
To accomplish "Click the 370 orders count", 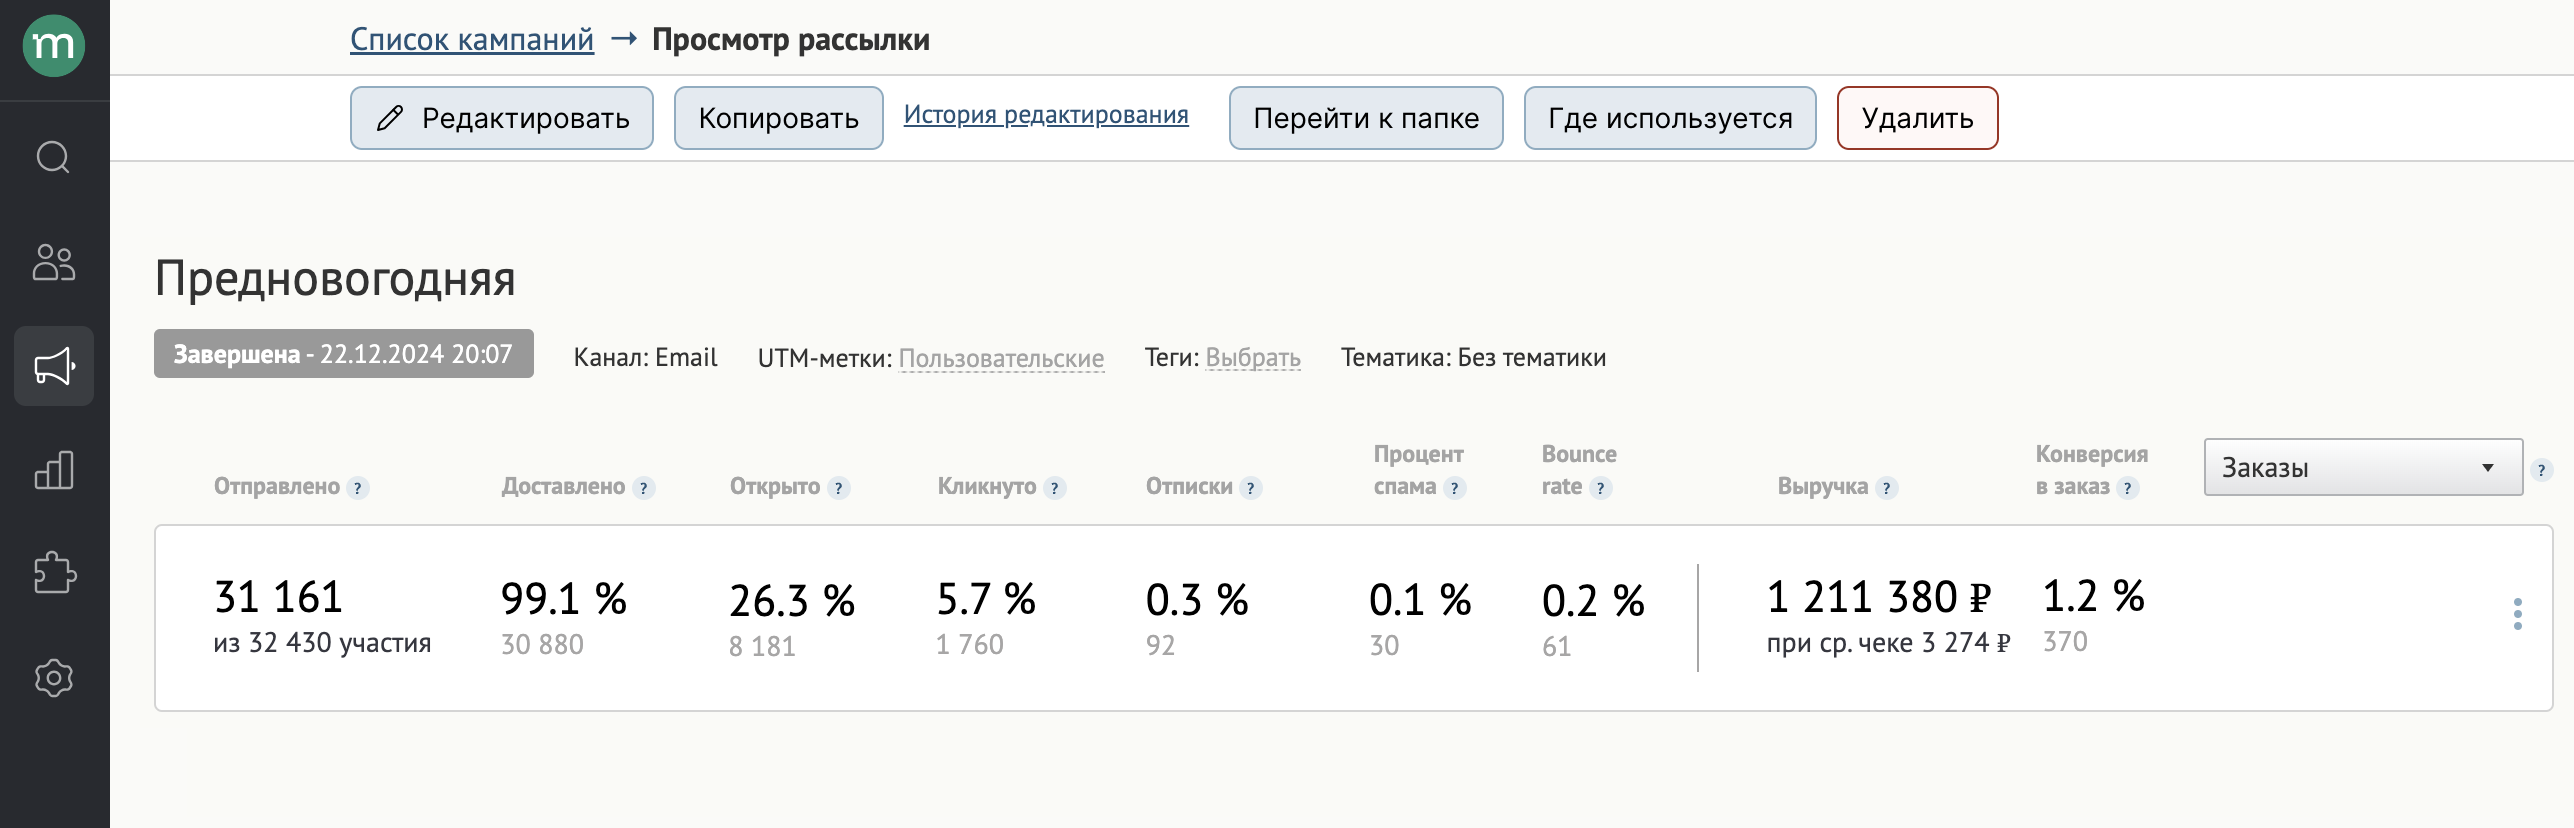I will click(2065, 642).
